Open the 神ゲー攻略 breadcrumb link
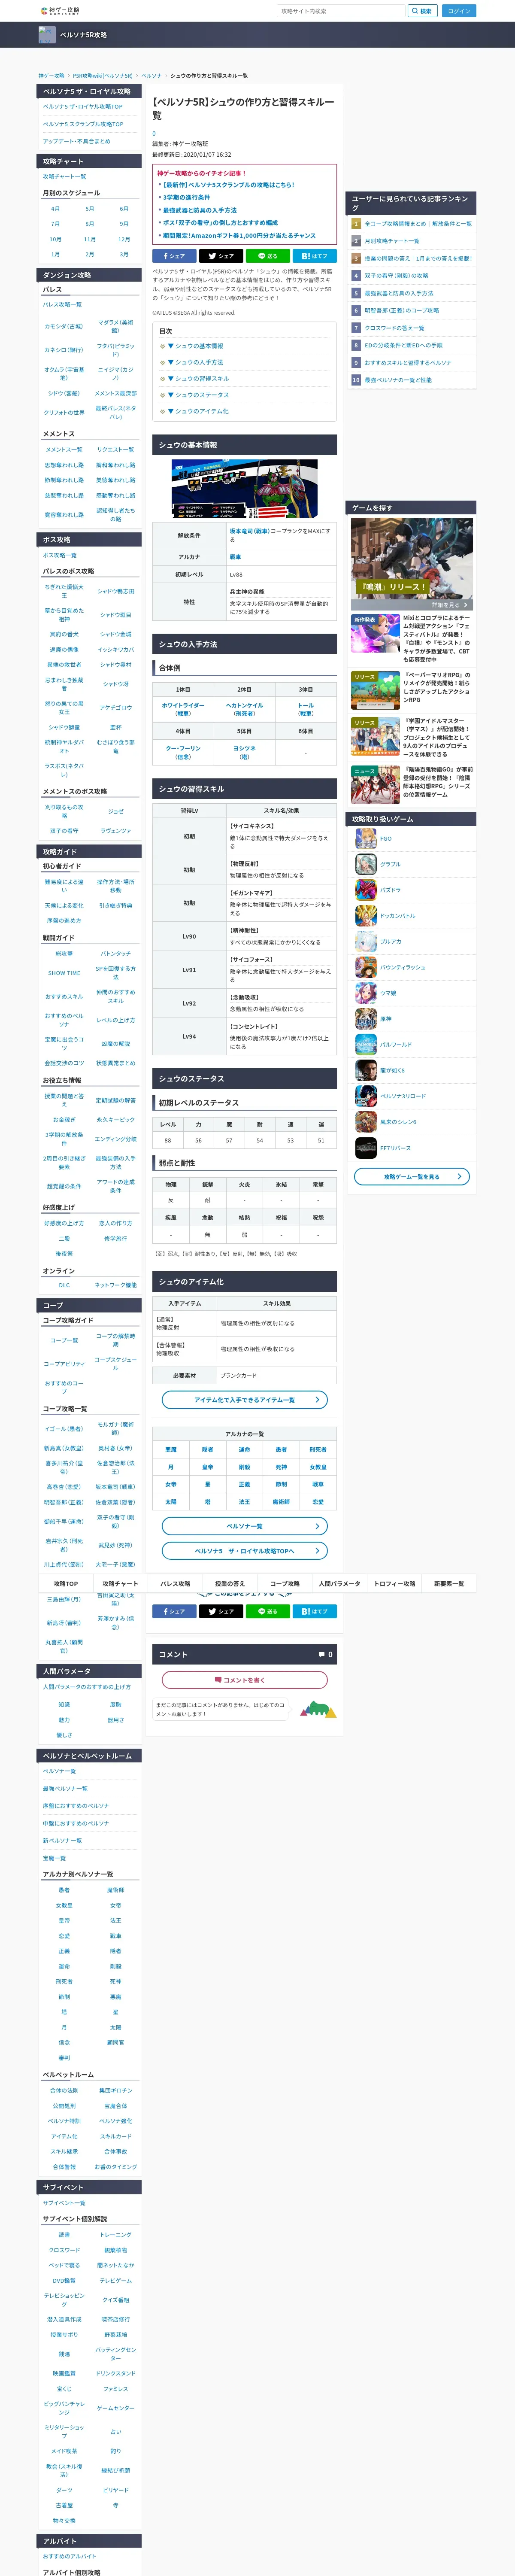 [x=51, y=76]
